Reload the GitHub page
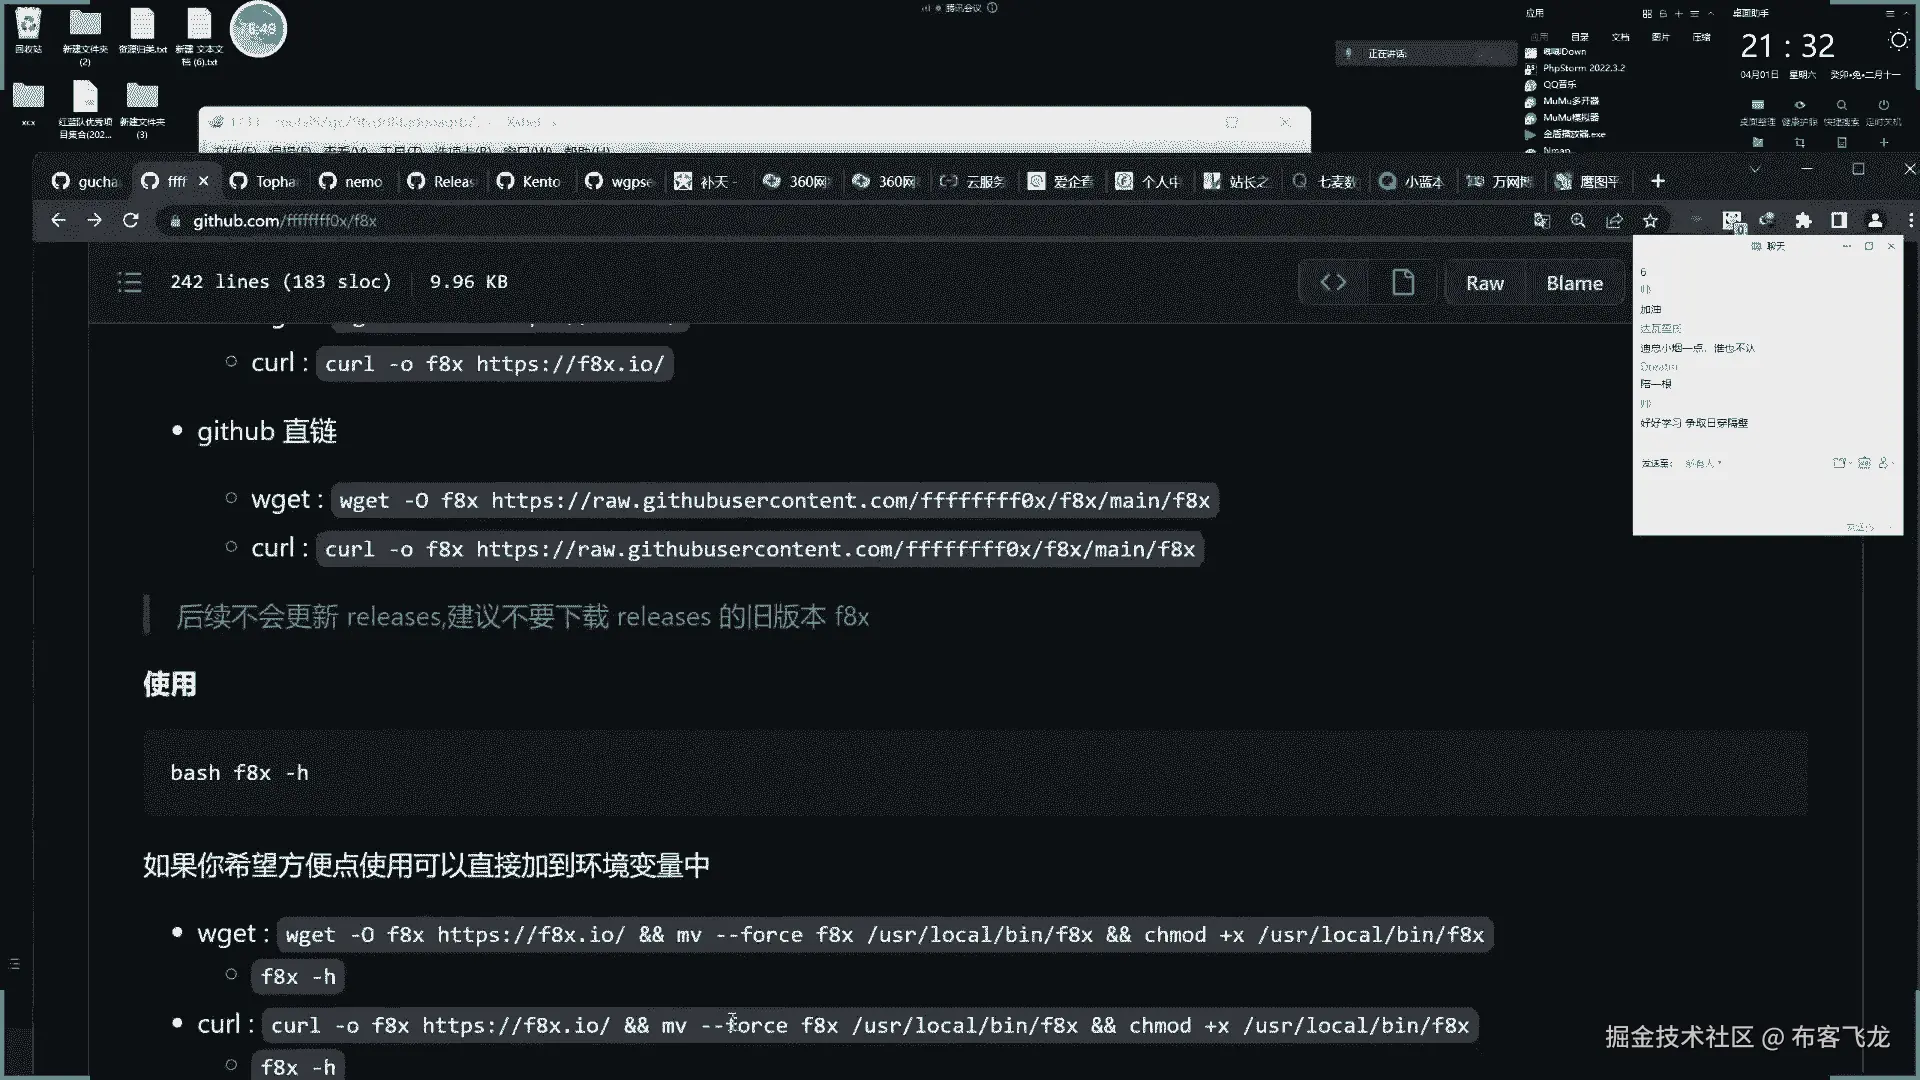The image size is (1920, 1080). pos(131,221)
